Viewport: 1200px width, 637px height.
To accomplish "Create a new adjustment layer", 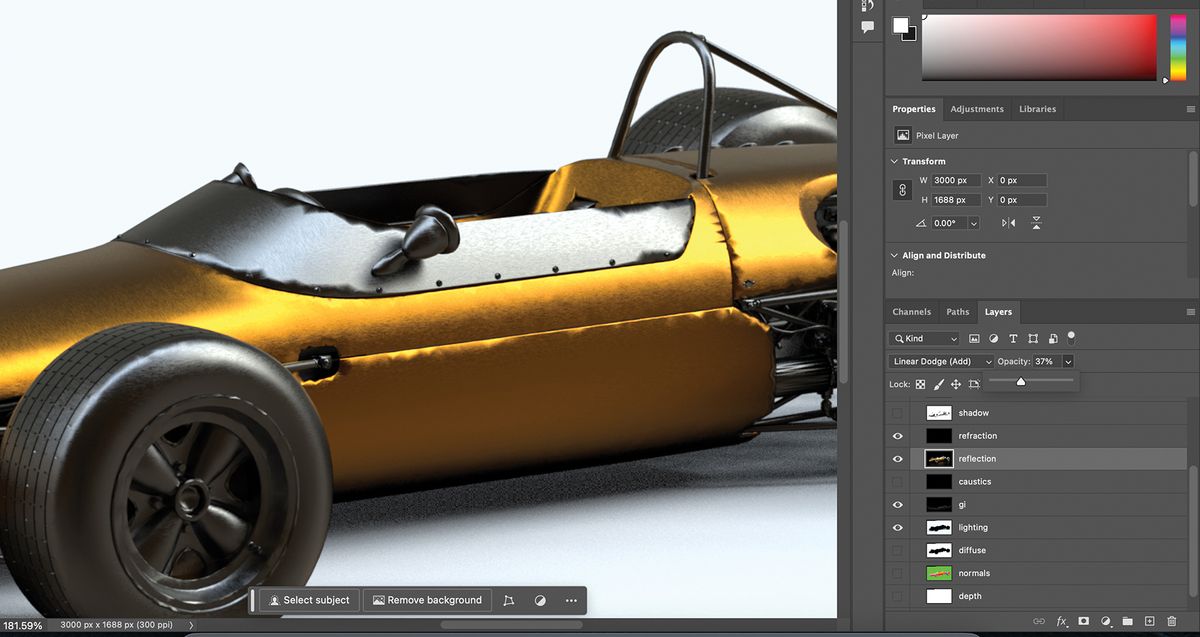I will pos(1106,621).
